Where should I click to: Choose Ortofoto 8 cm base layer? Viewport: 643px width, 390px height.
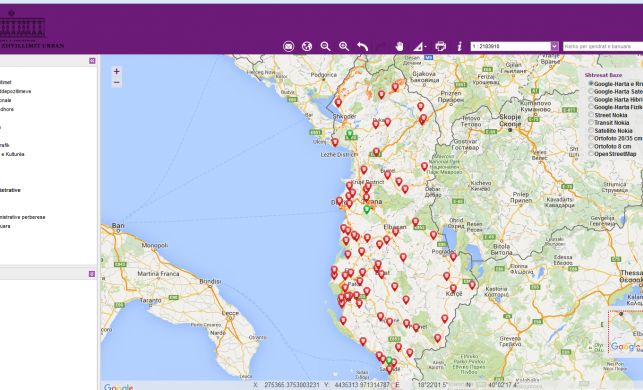(591, 146)
